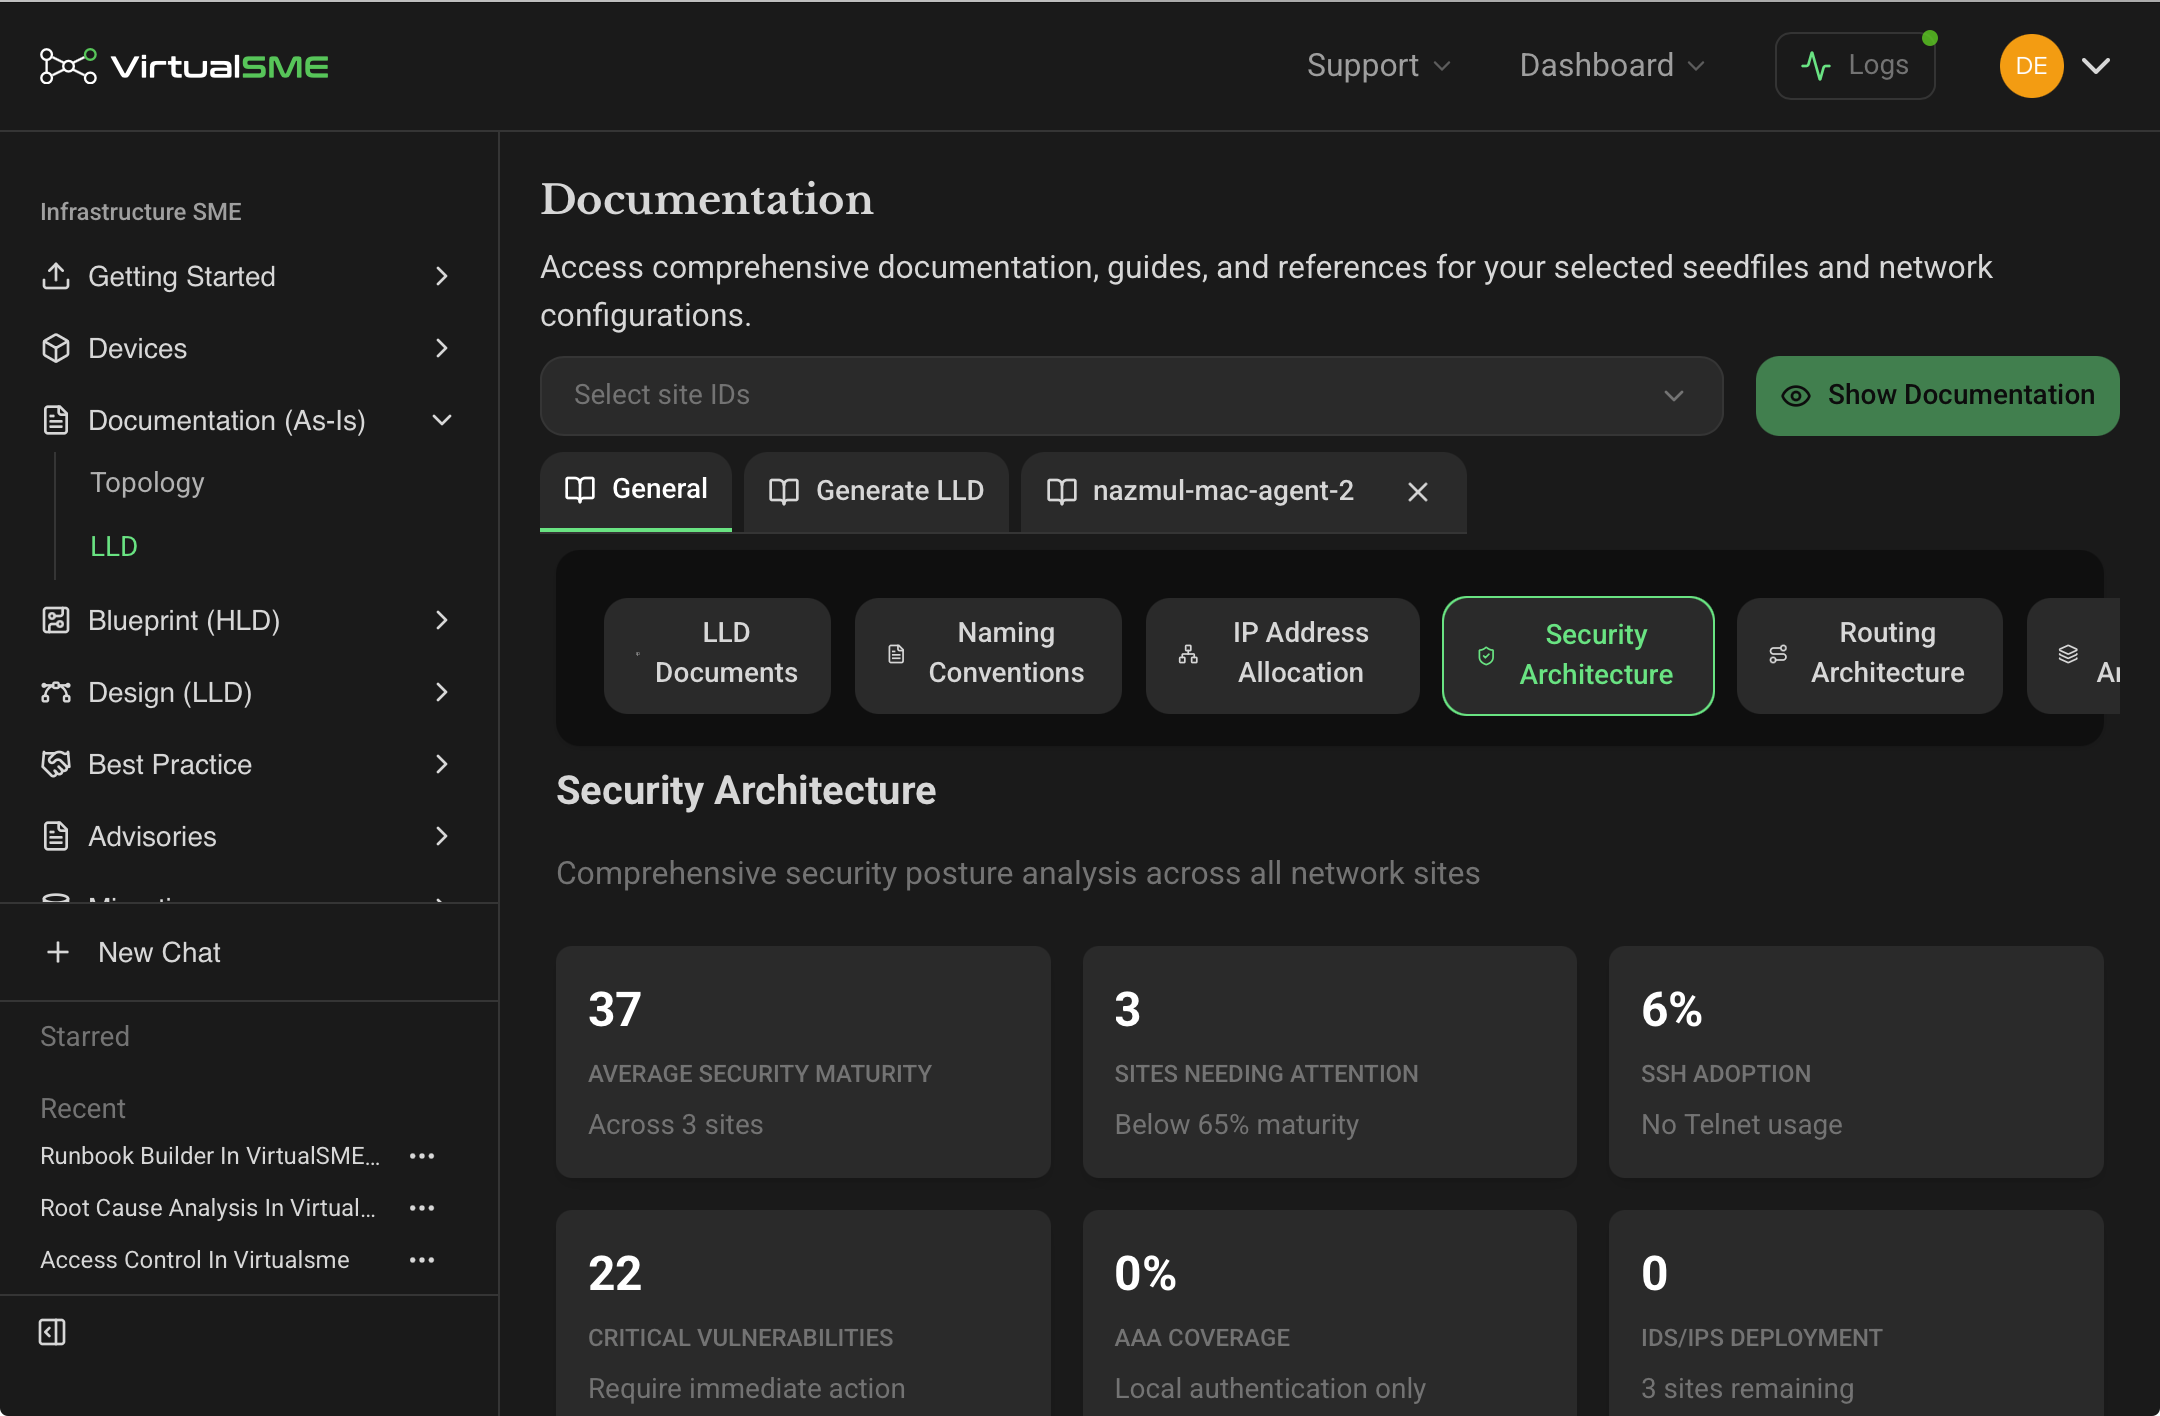Click the Documentation (As-Is) file icon
This screenshot has width=2160, height=1416.
(x=56, y=420)
